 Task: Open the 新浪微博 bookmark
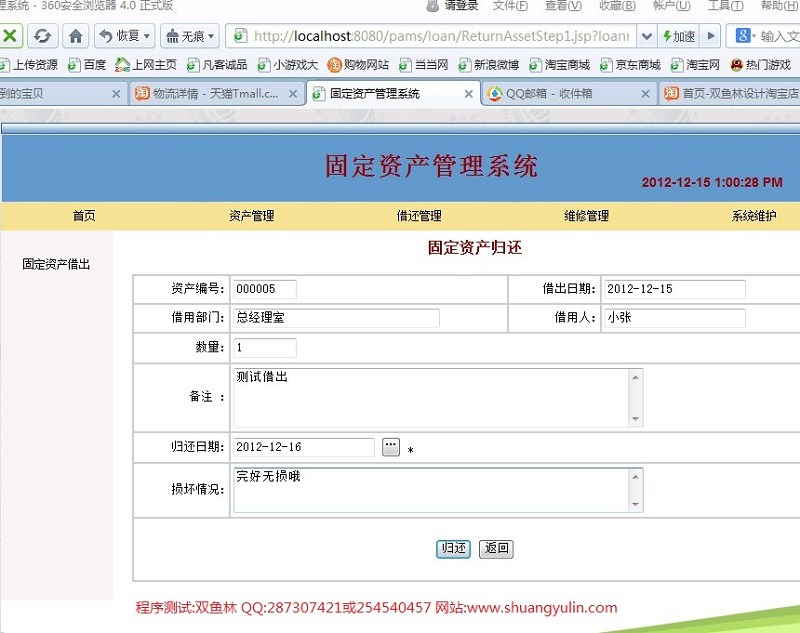point(489,65)
